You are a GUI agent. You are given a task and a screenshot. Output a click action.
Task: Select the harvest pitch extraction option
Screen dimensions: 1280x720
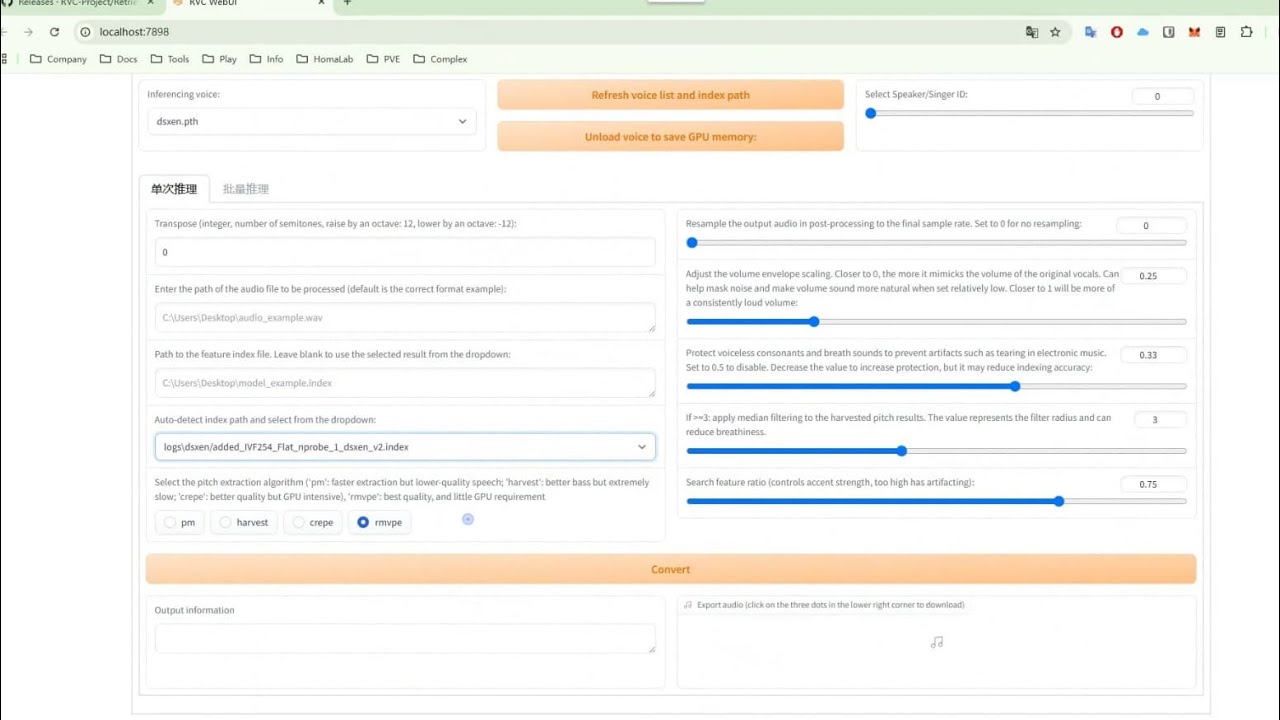[x=244, y=522]
